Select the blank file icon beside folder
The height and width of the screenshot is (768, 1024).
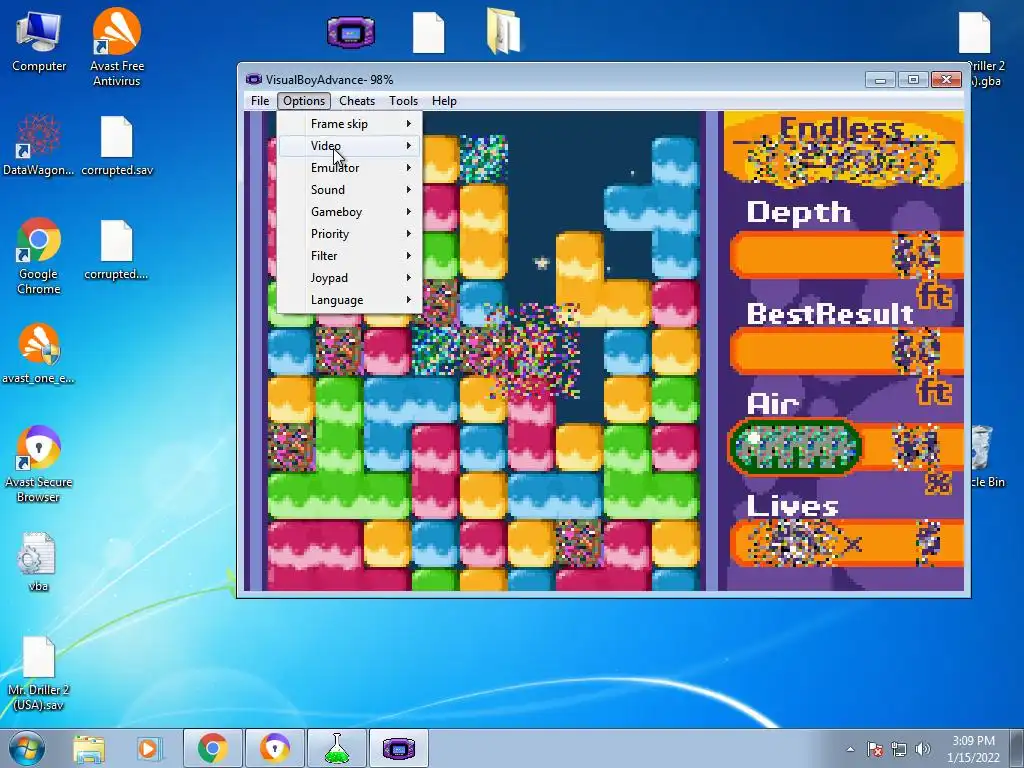[x=428, y=33]
